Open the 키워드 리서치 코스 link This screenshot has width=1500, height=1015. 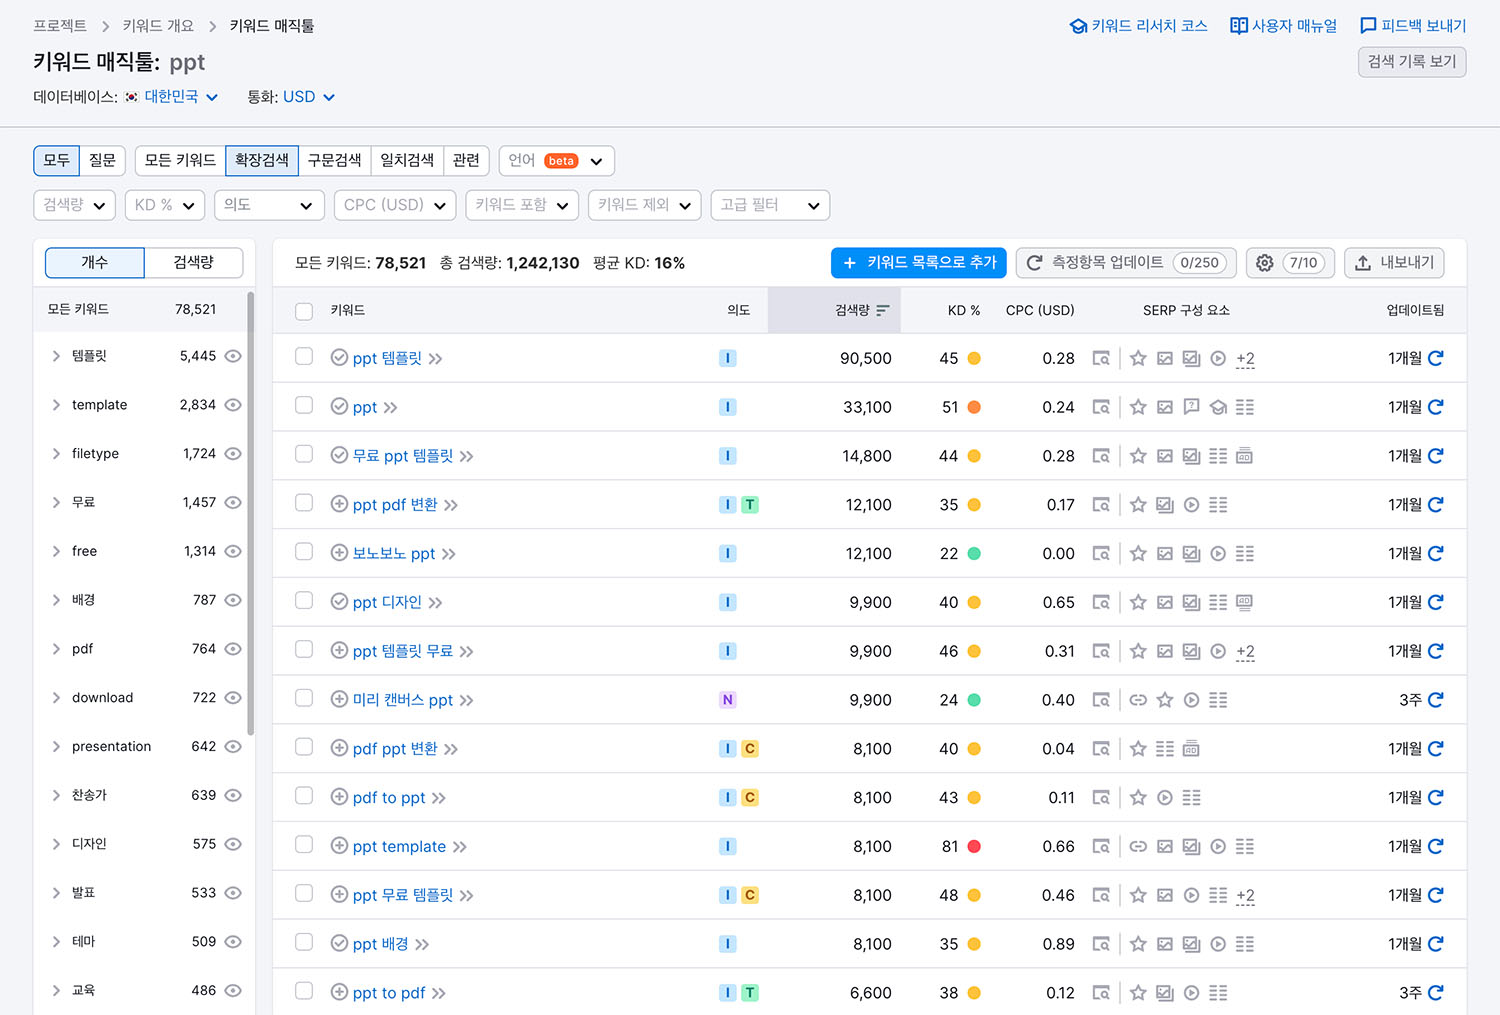1138,26
